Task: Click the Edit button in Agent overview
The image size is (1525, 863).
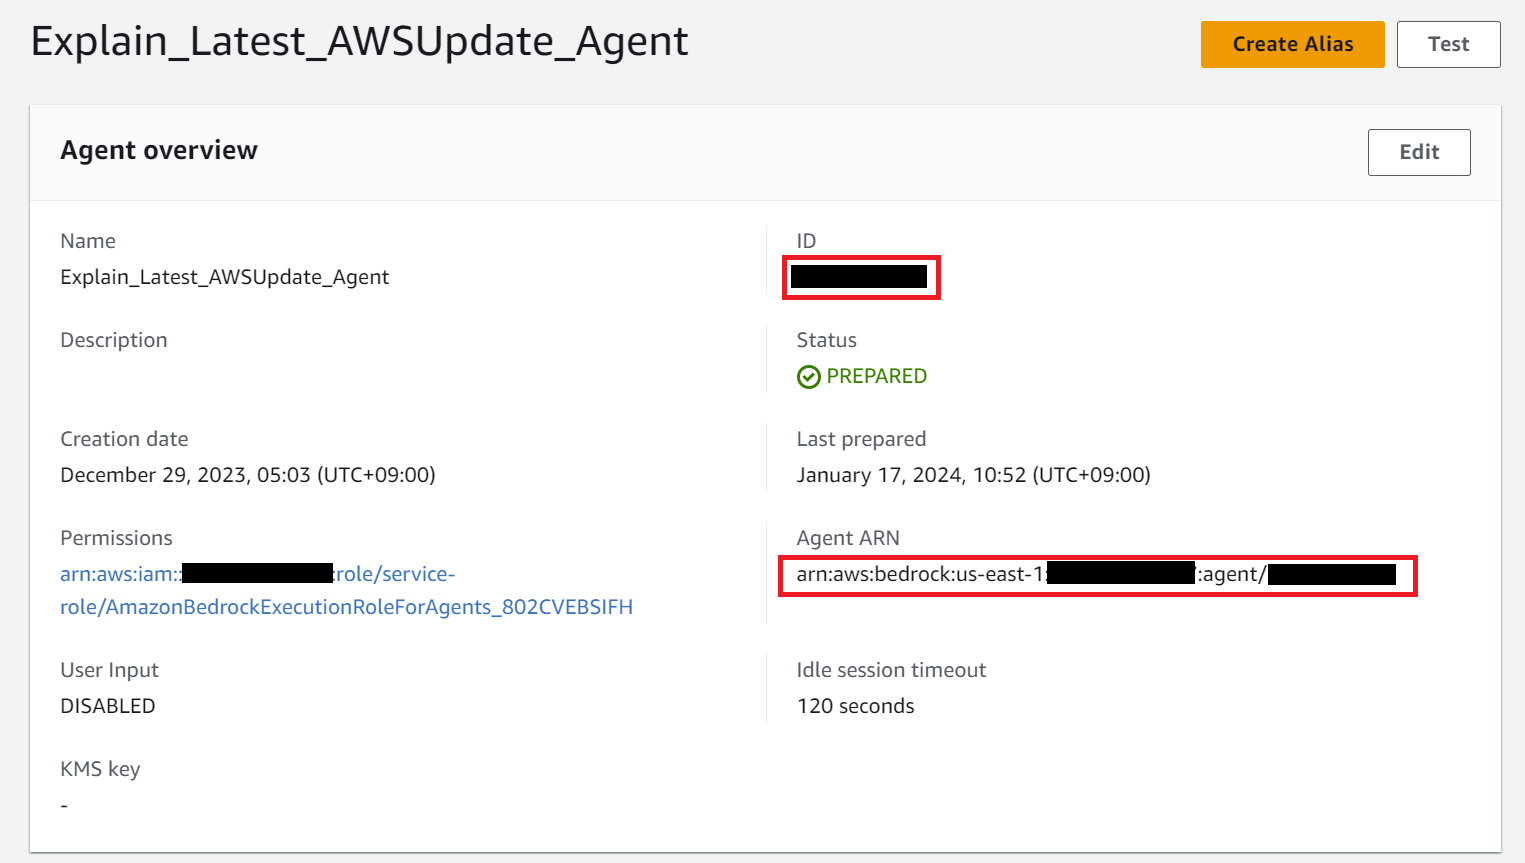Action: pyautogui.click(x=1418, y=152)
